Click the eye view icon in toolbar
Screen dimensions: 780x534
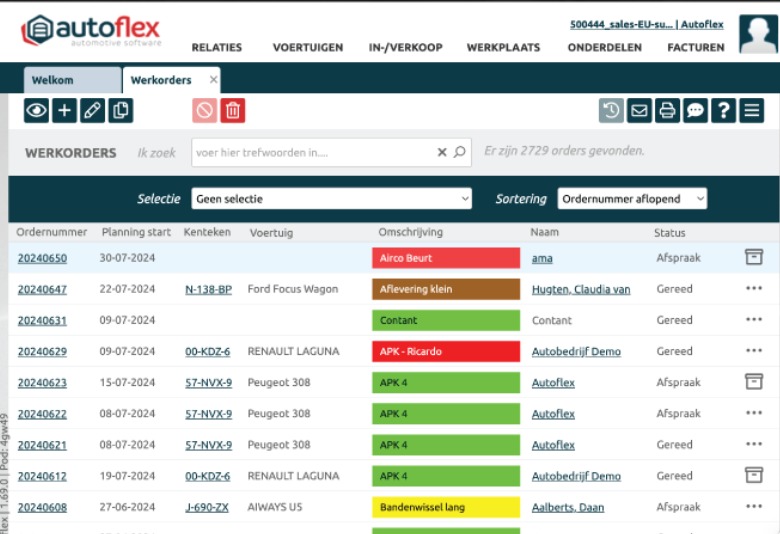tap(37, 110)
